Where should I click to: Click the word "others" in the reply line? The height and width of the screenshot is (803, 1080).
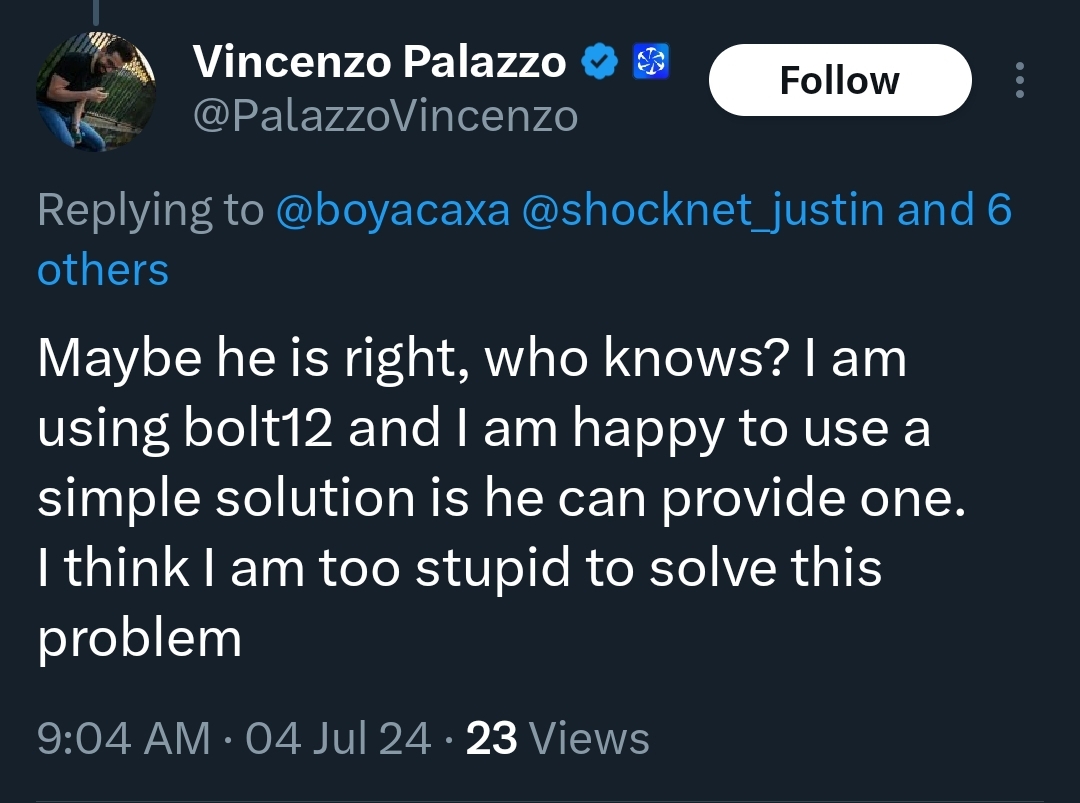[x=103, y=270]
